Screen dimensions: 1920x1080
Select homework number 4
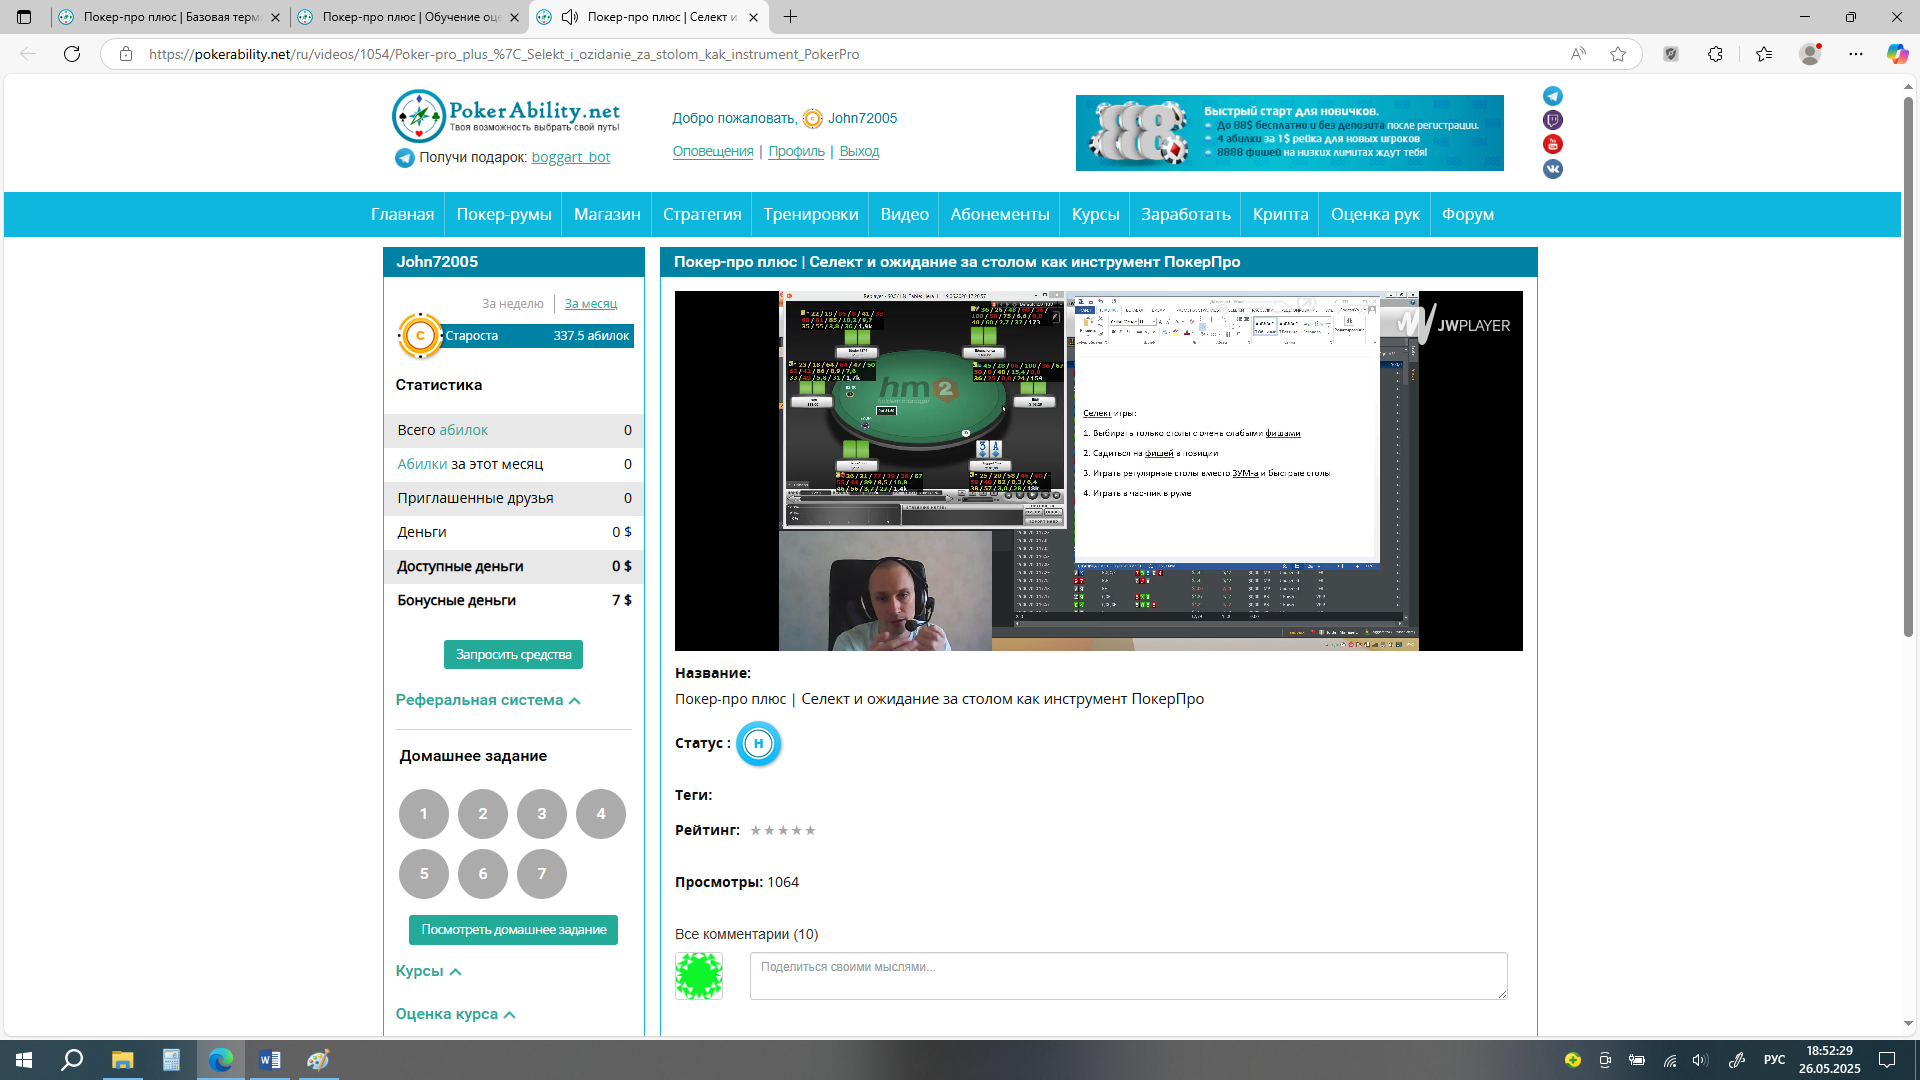point(601,814)
